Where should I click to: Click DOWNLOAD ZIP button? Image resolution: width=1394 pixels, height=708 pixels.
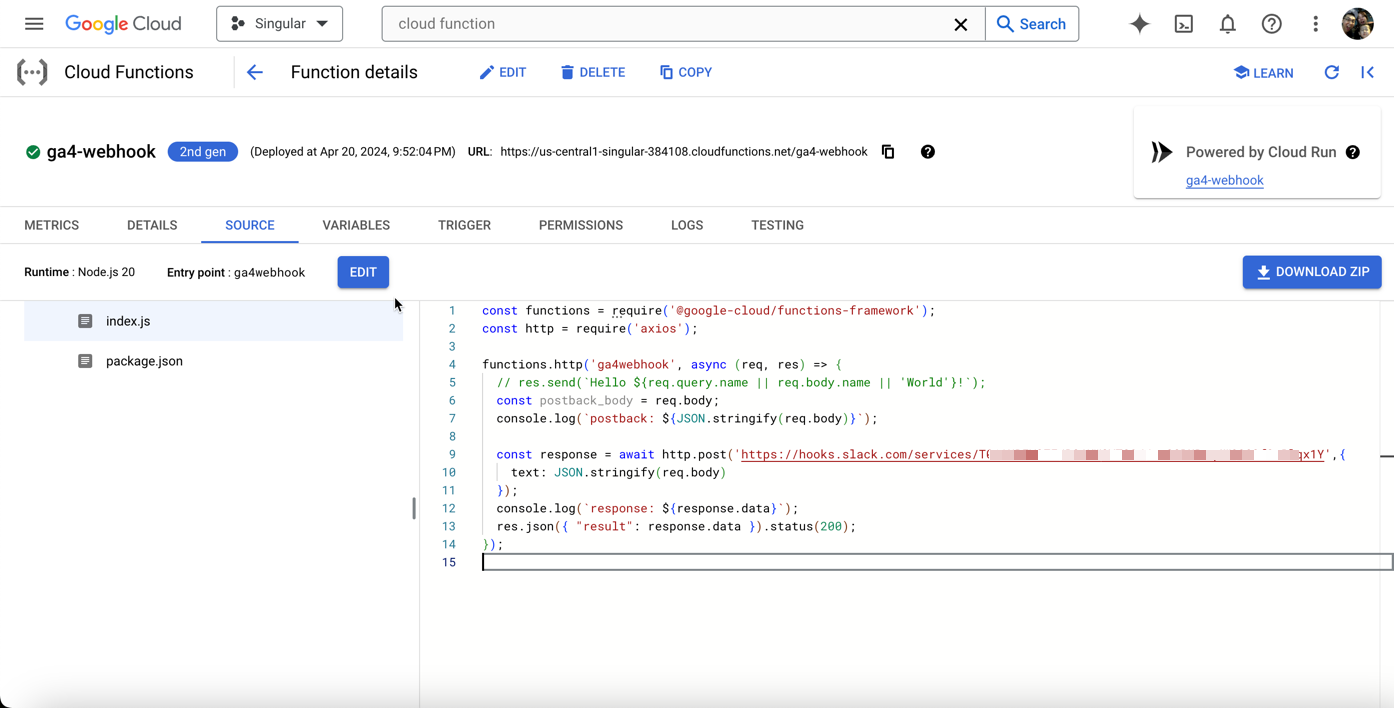pyautogui.click(x=1312, y=272)
